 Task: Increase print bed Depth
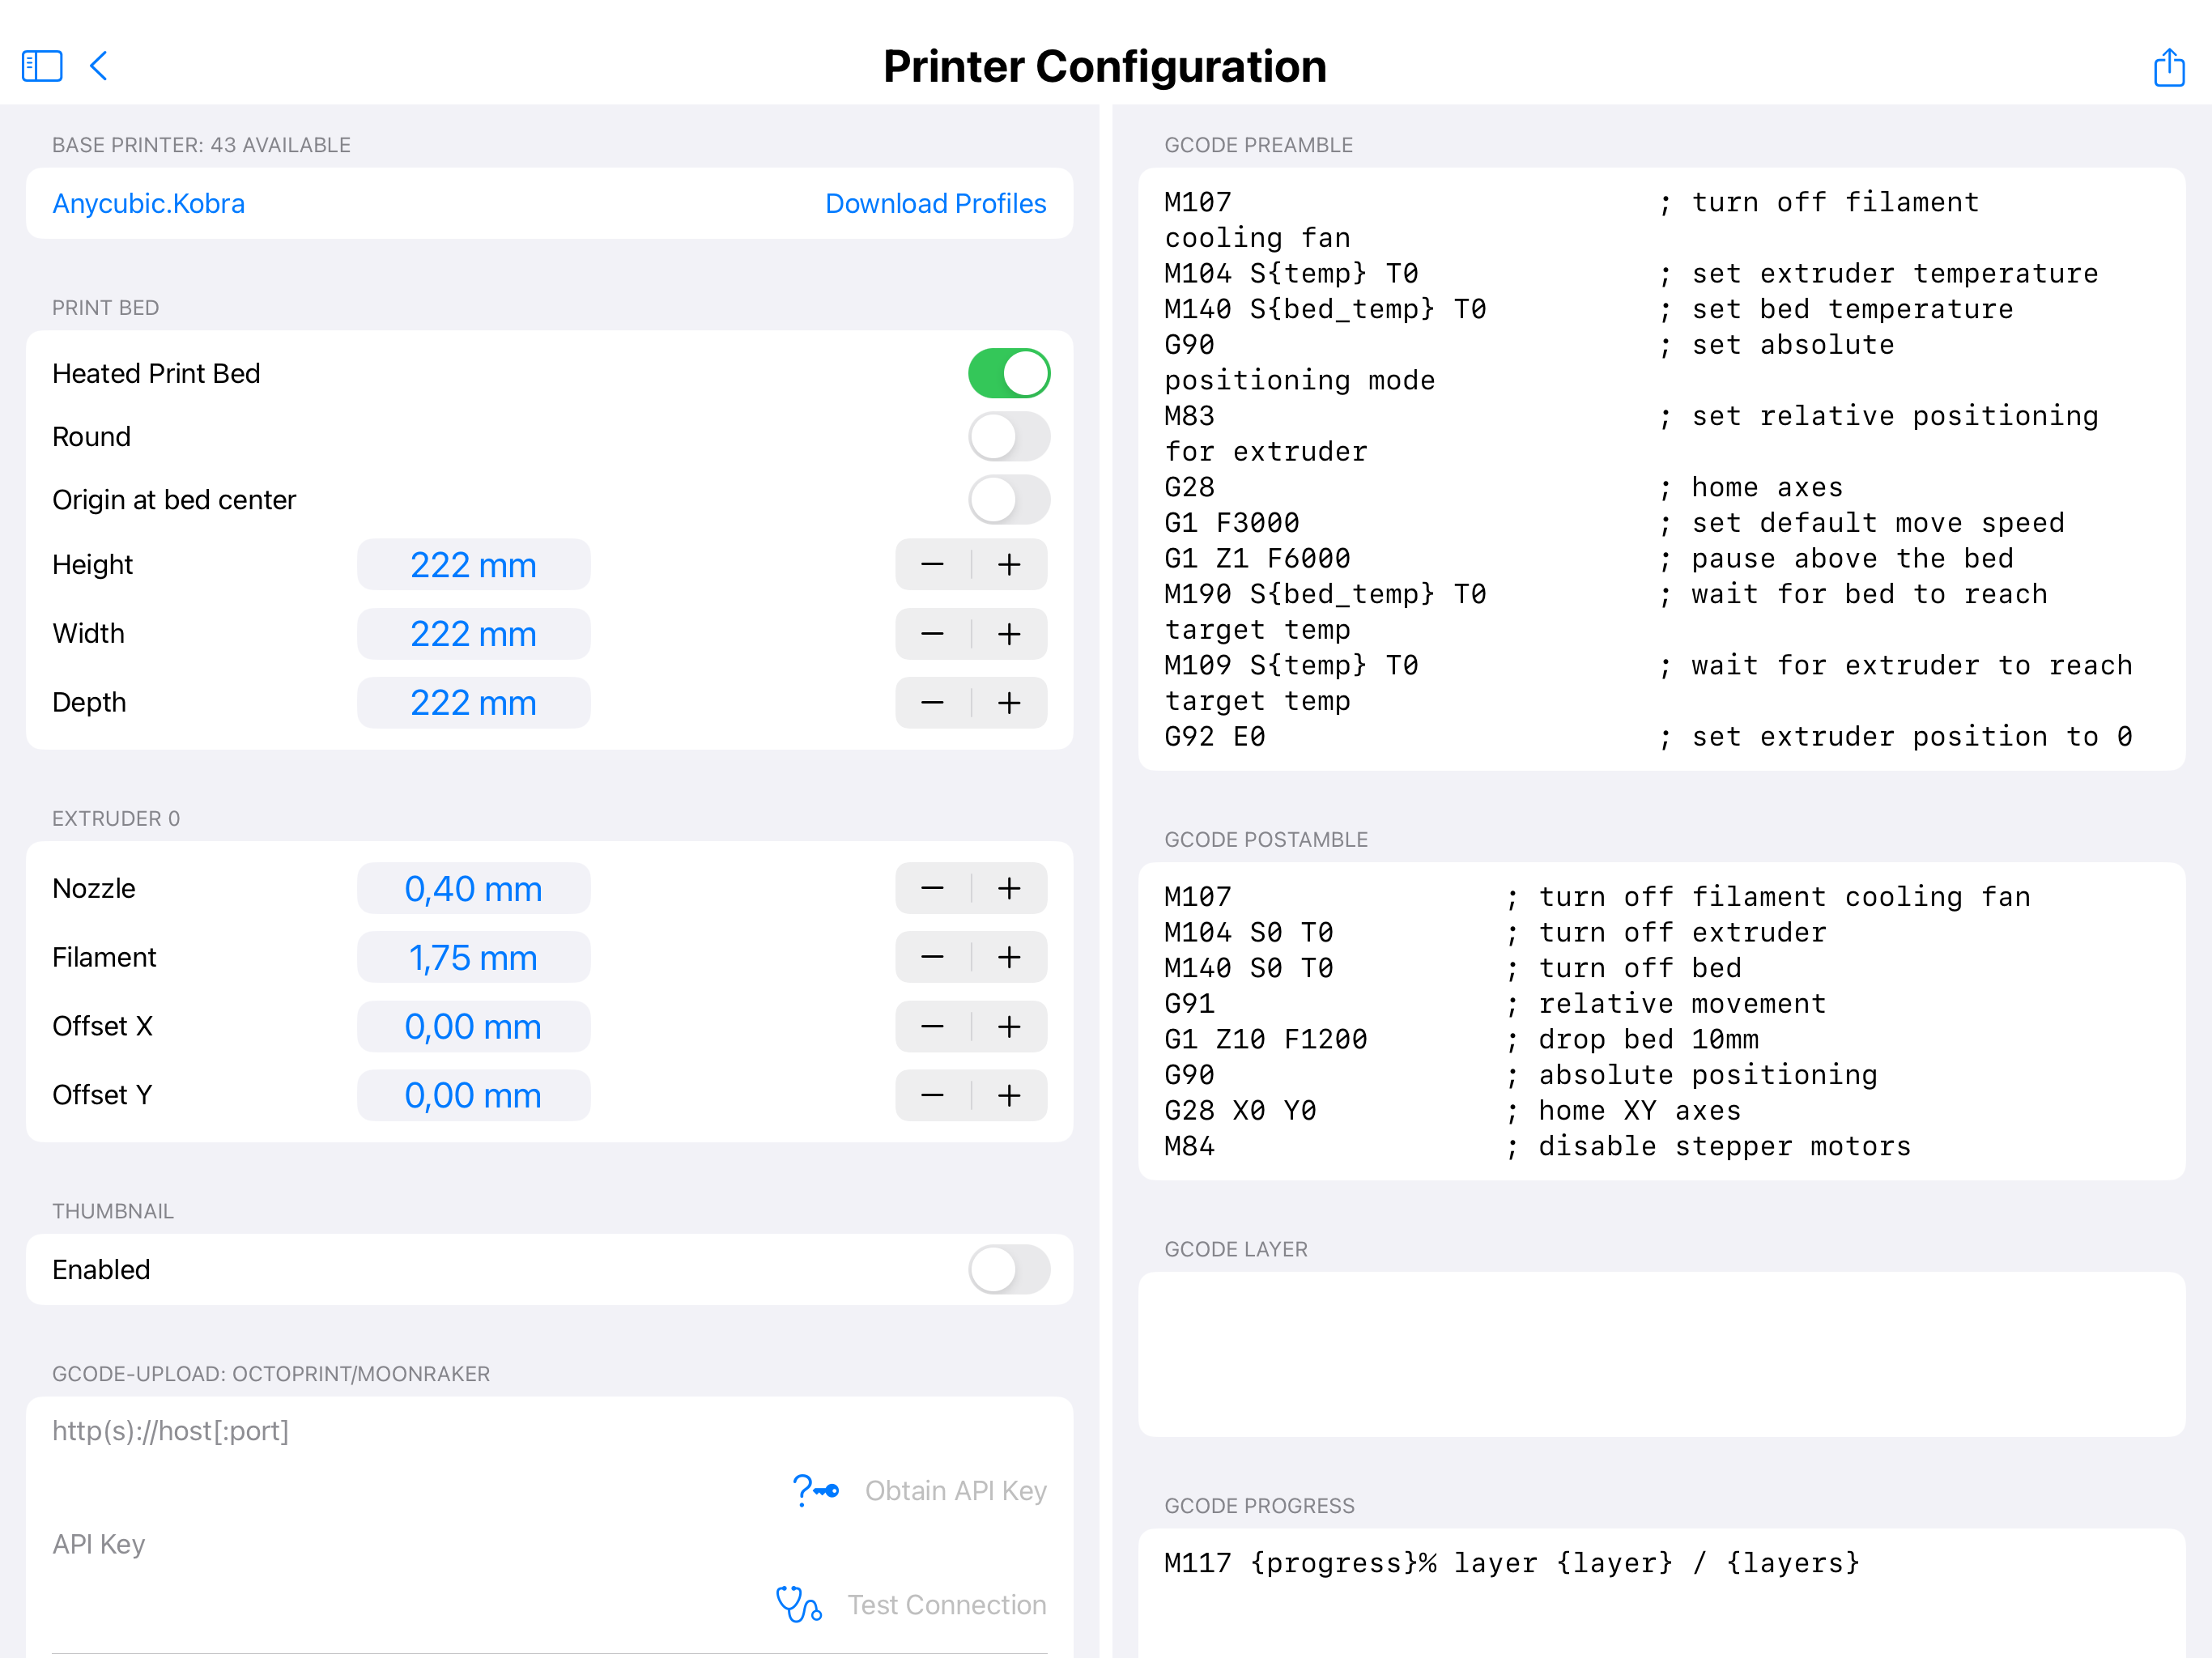click(x=1009, y=703)
